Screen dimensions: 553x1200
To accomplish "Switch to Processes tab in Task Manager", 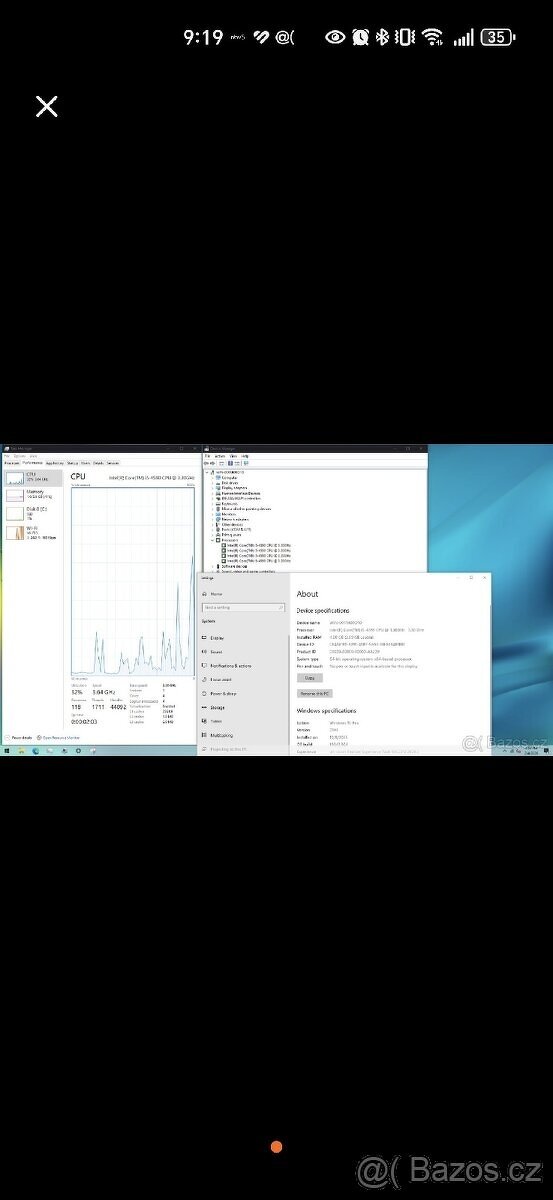I will (x=12, y=463).
